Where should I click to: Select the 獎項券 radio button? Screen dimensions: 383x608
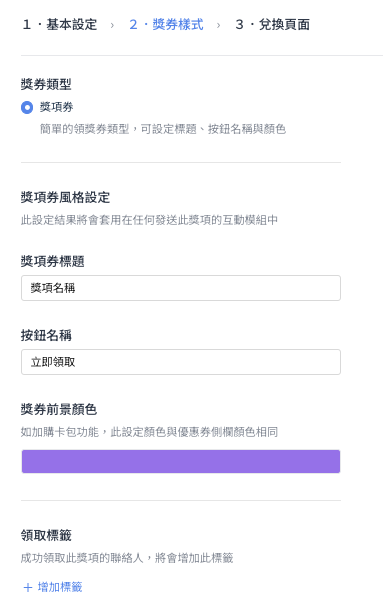coord(27,107)
